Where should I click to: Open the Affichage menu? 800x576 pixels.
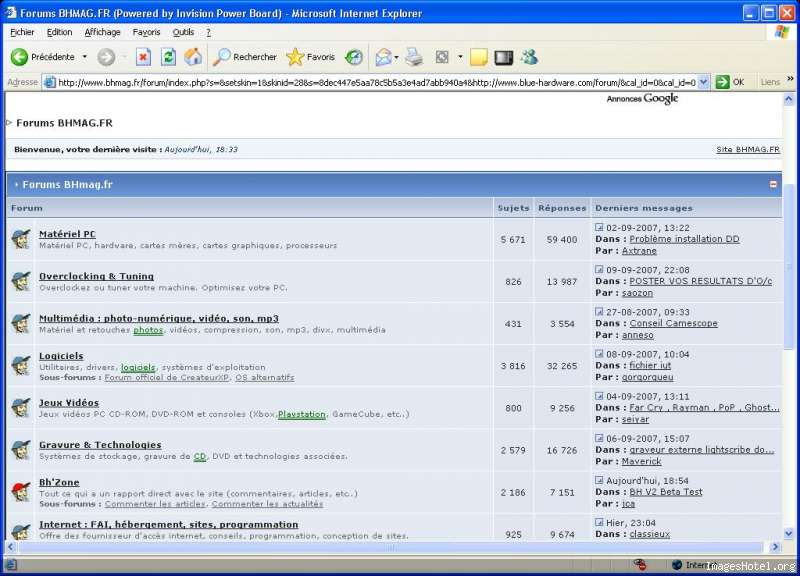pos(103,32)
